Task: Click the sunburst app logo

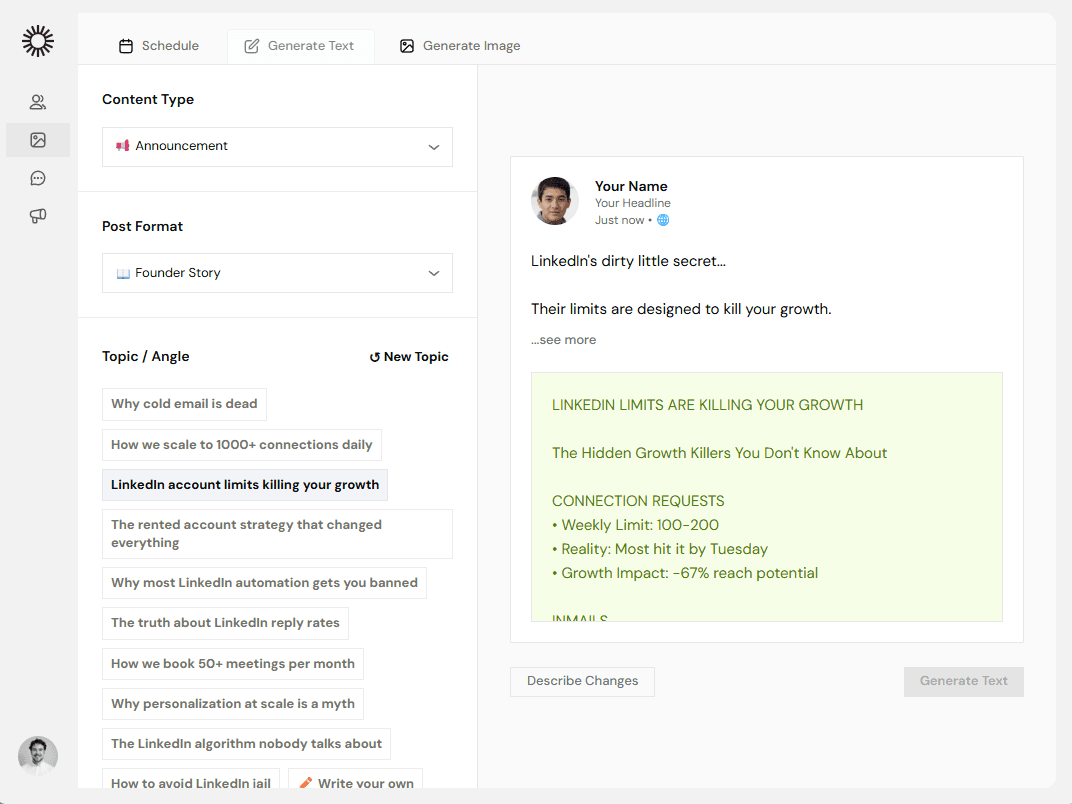Action: (38, 41)
